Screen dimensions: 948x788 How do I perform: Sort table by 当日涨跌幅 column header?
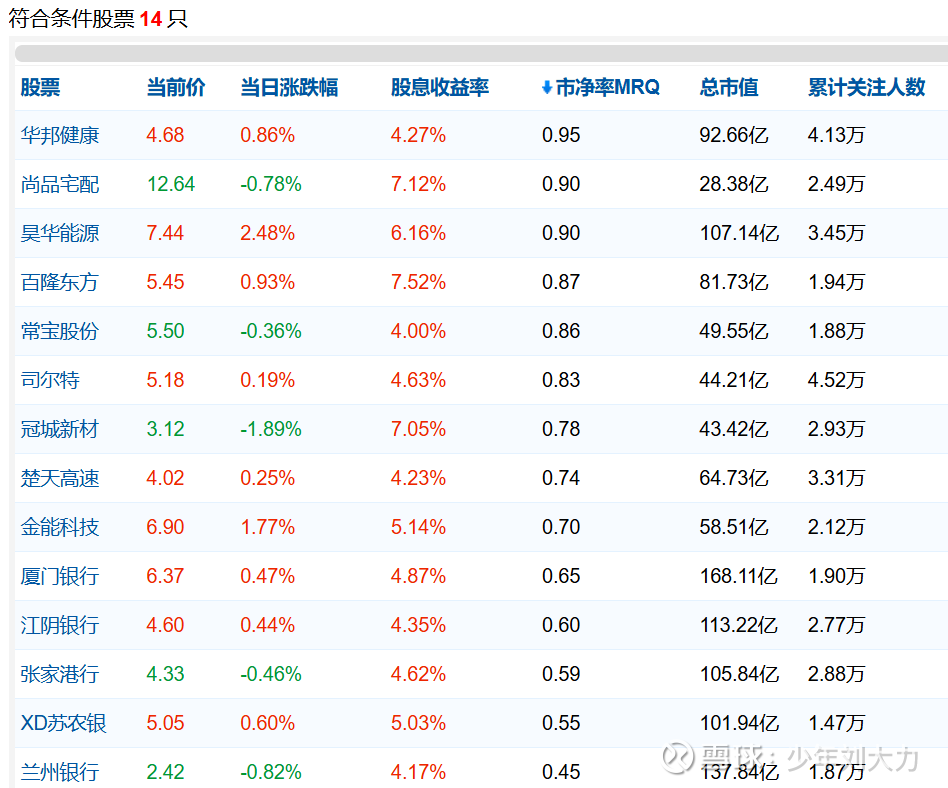(289, 87)
